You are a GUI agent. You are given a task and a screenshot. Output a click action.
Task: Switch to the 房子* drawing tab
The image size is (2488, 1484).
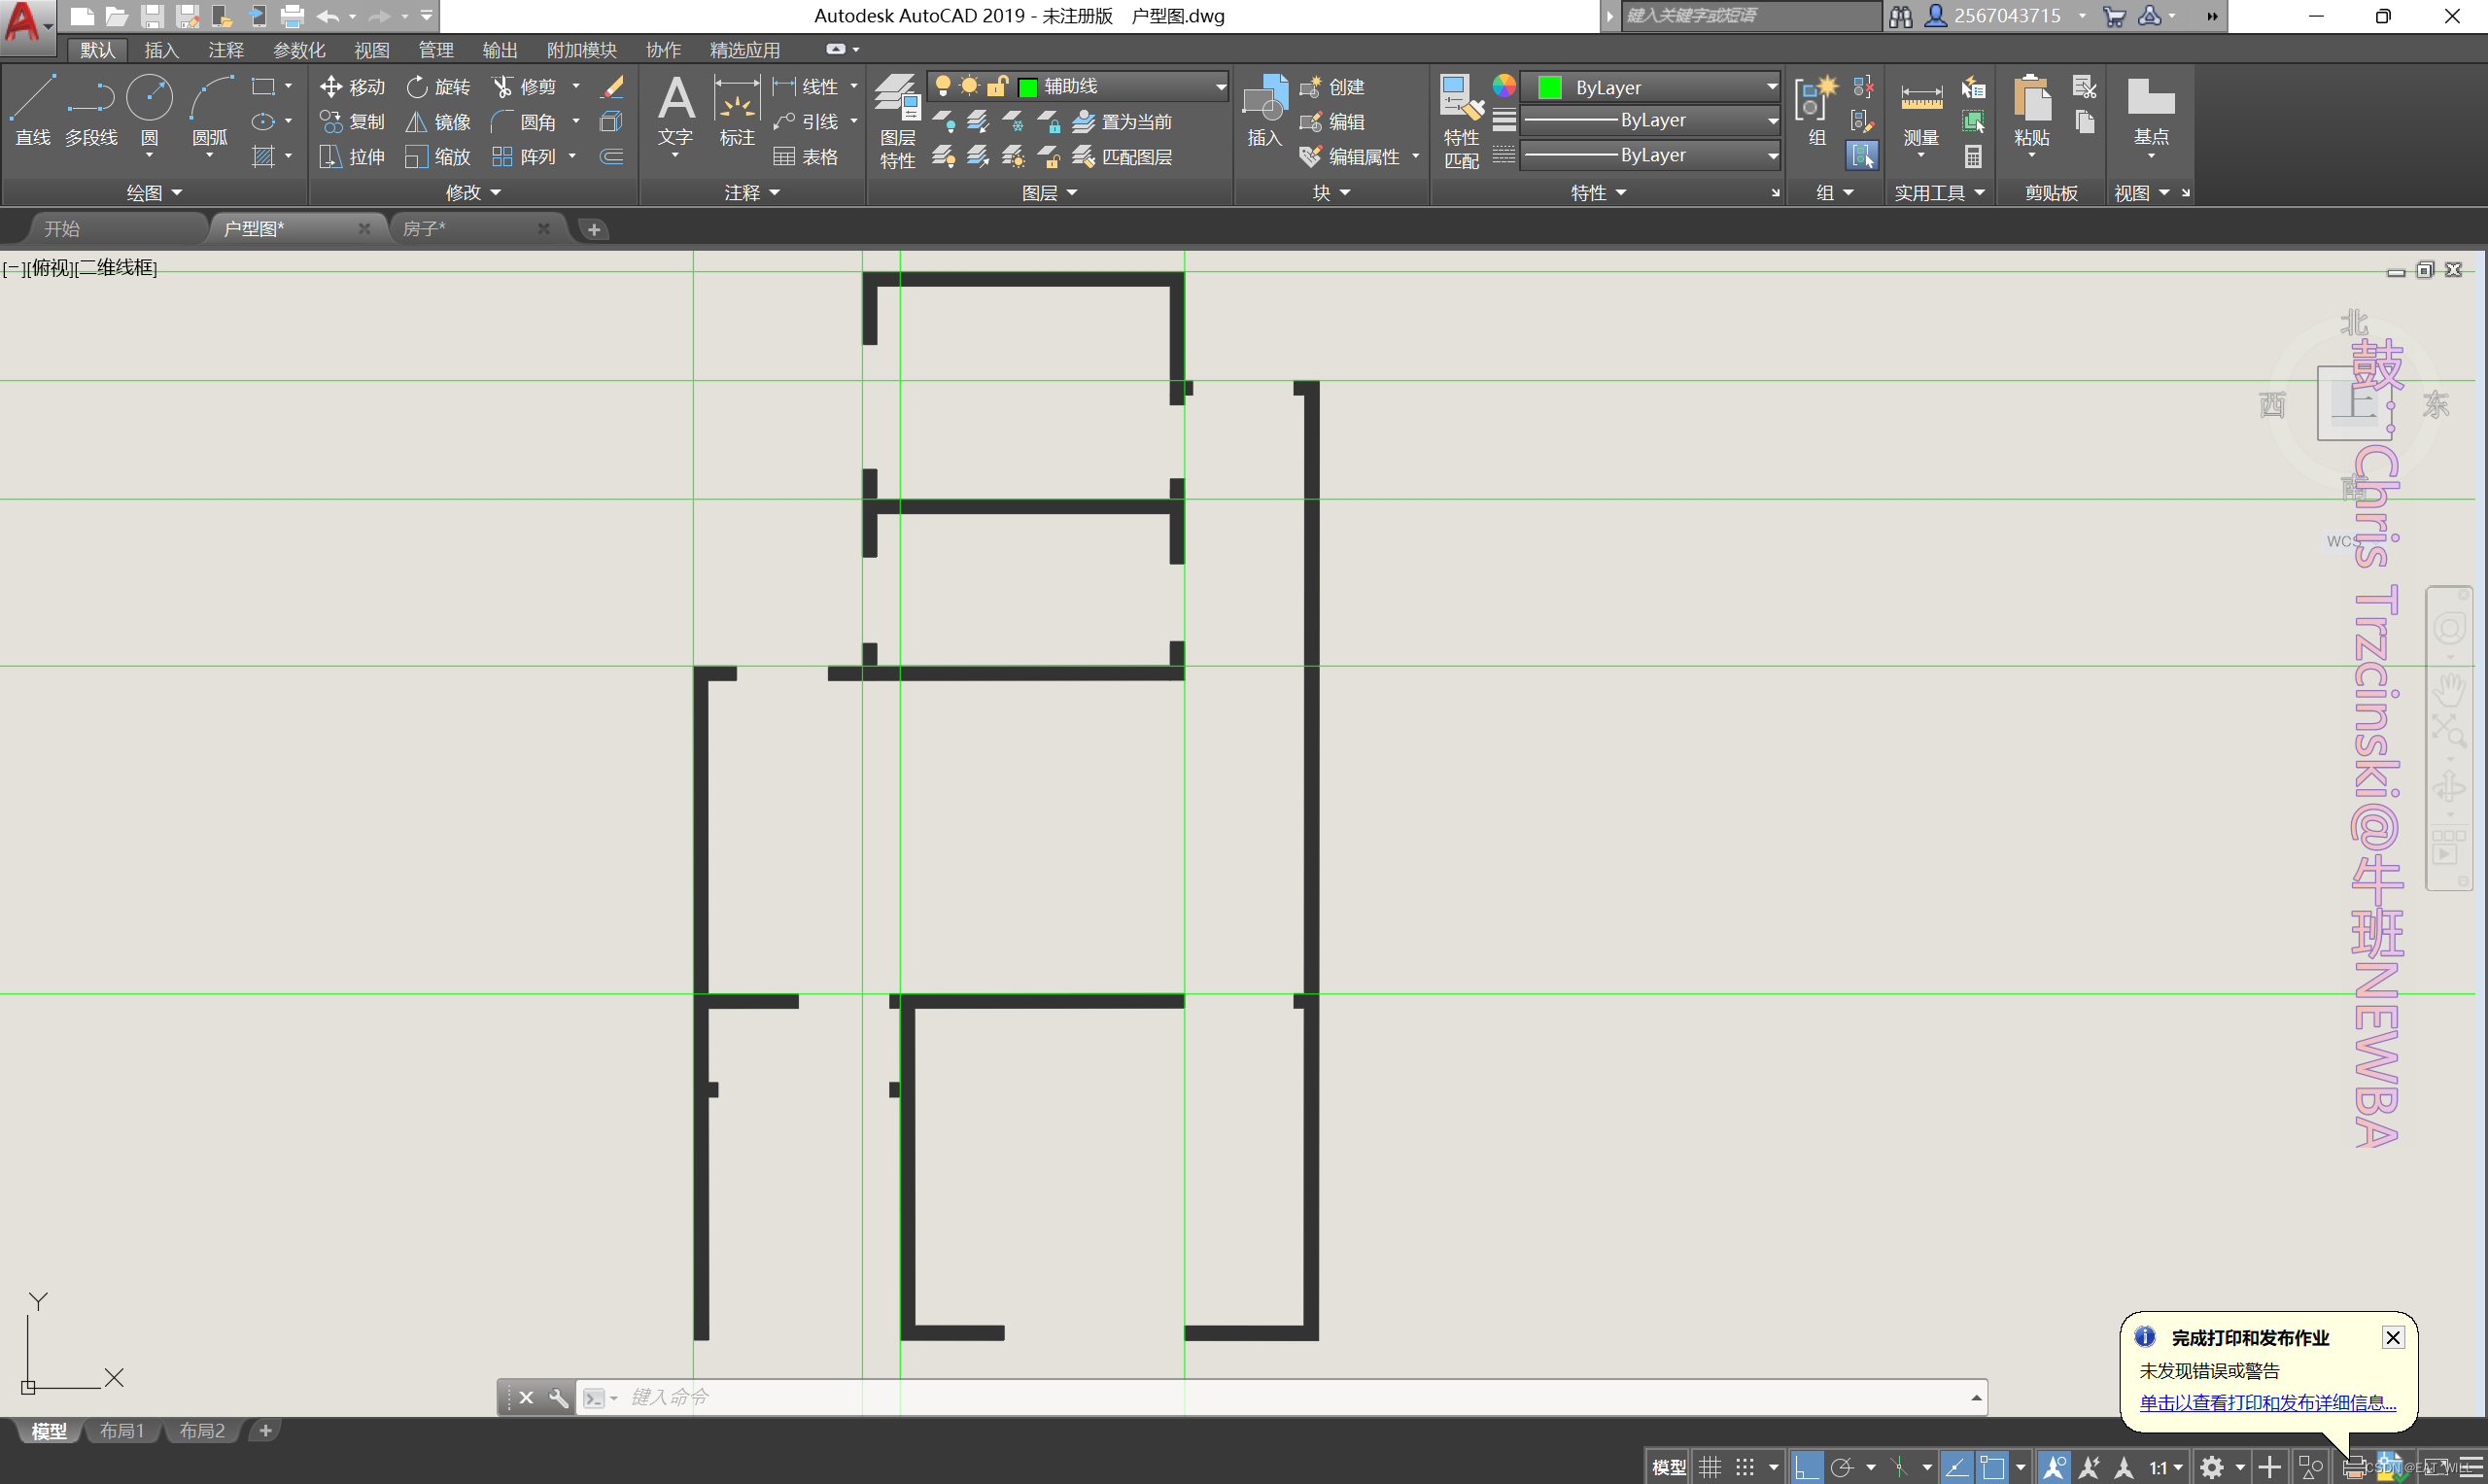pyautogui.click(x=425, y=229)
